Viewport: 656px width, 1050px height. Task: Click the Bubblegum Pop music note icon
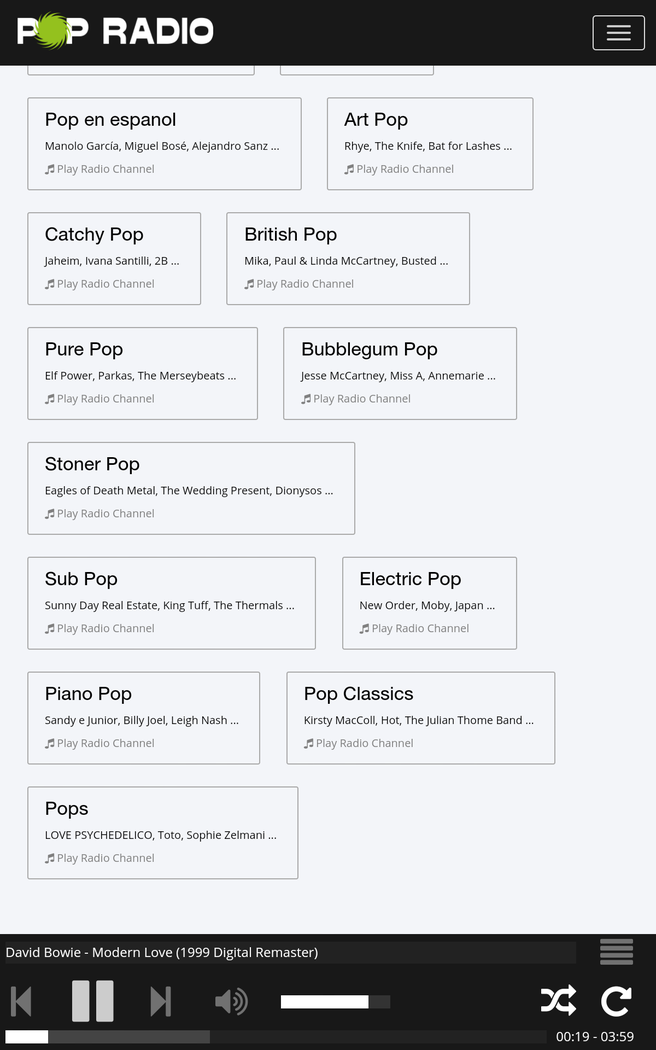[x=306, y=399]
